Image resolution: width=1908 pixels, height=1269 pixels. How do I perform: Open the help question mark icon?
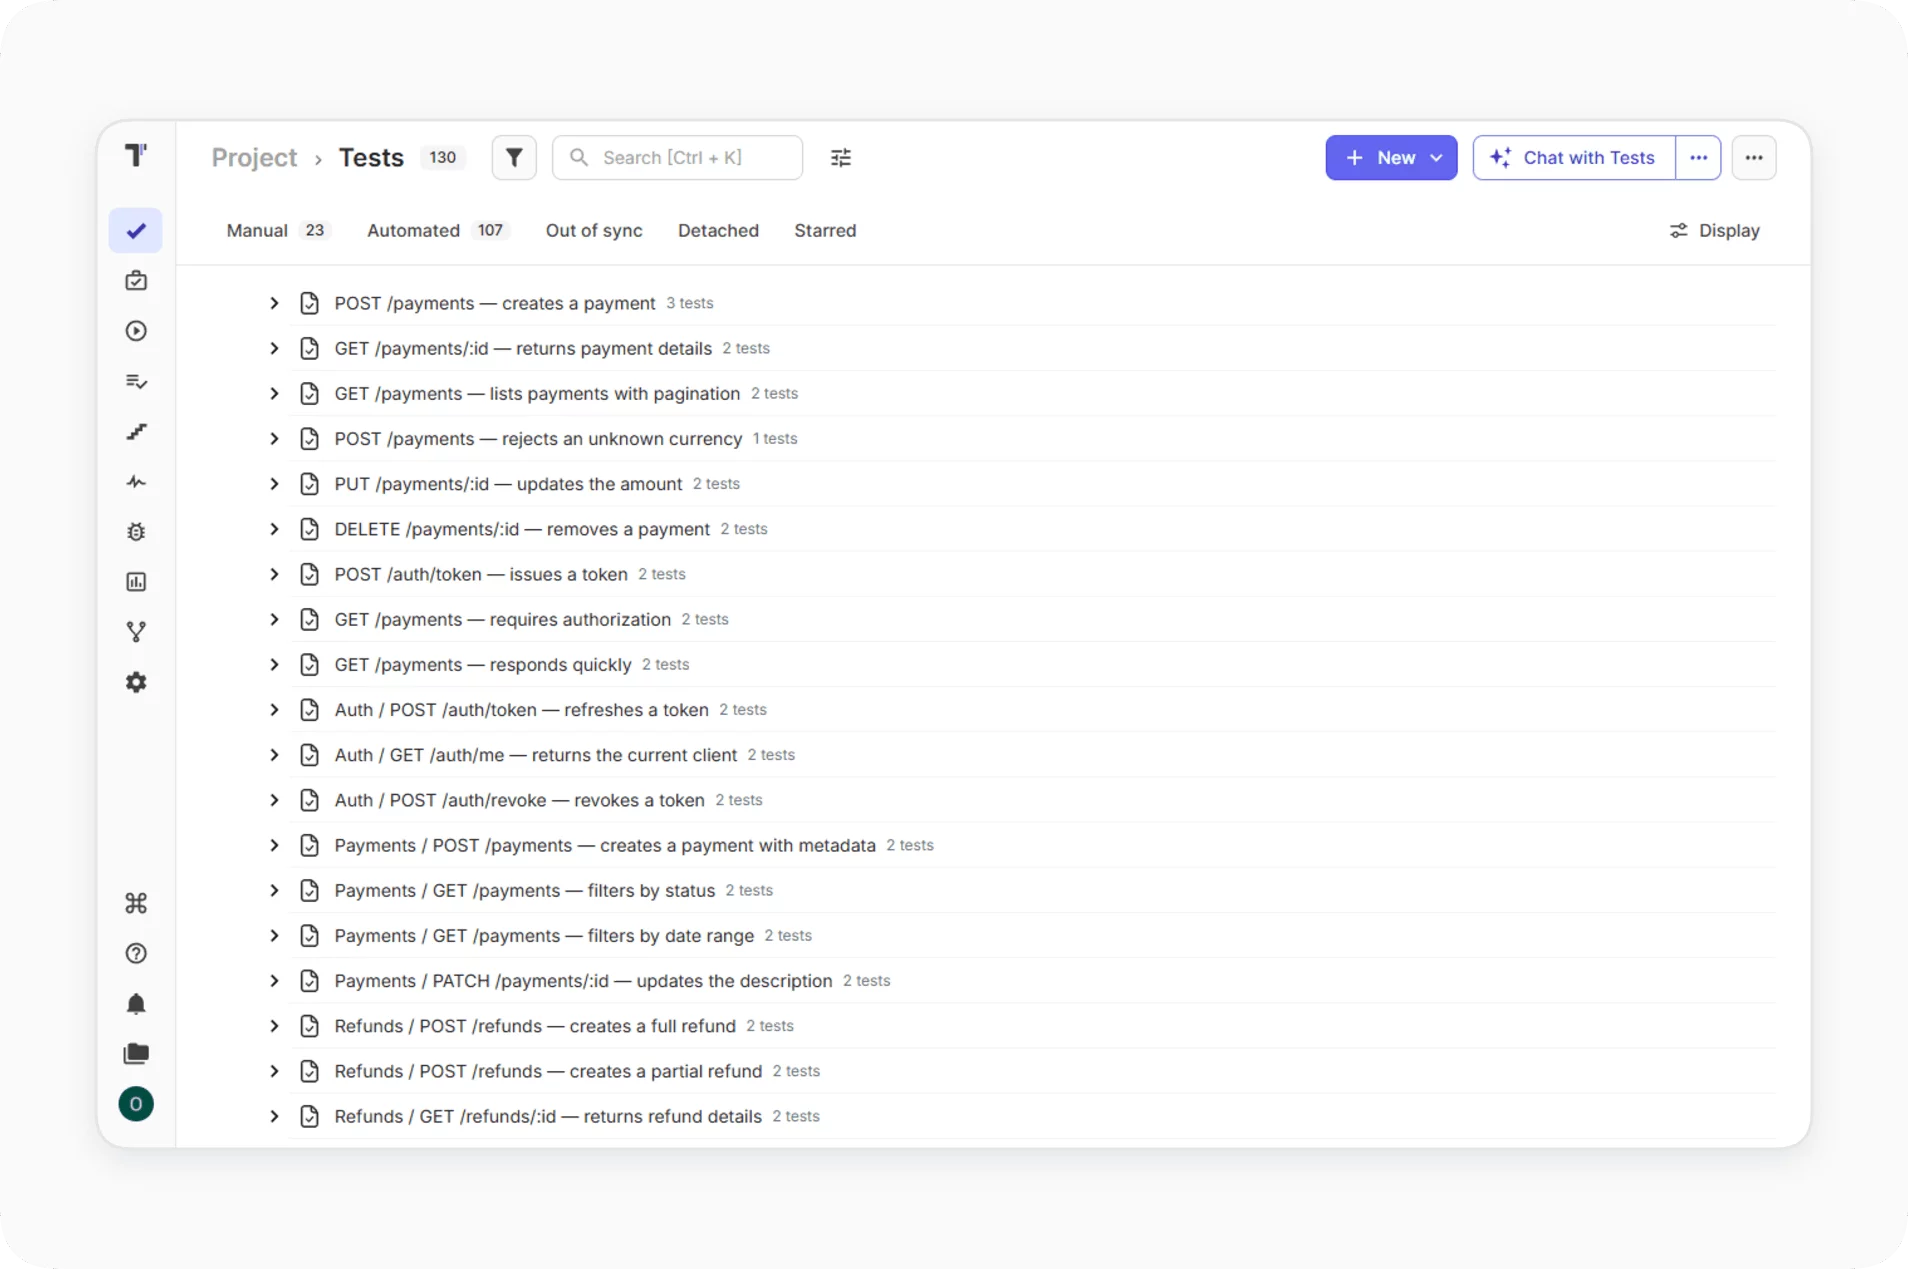(136, 953)
